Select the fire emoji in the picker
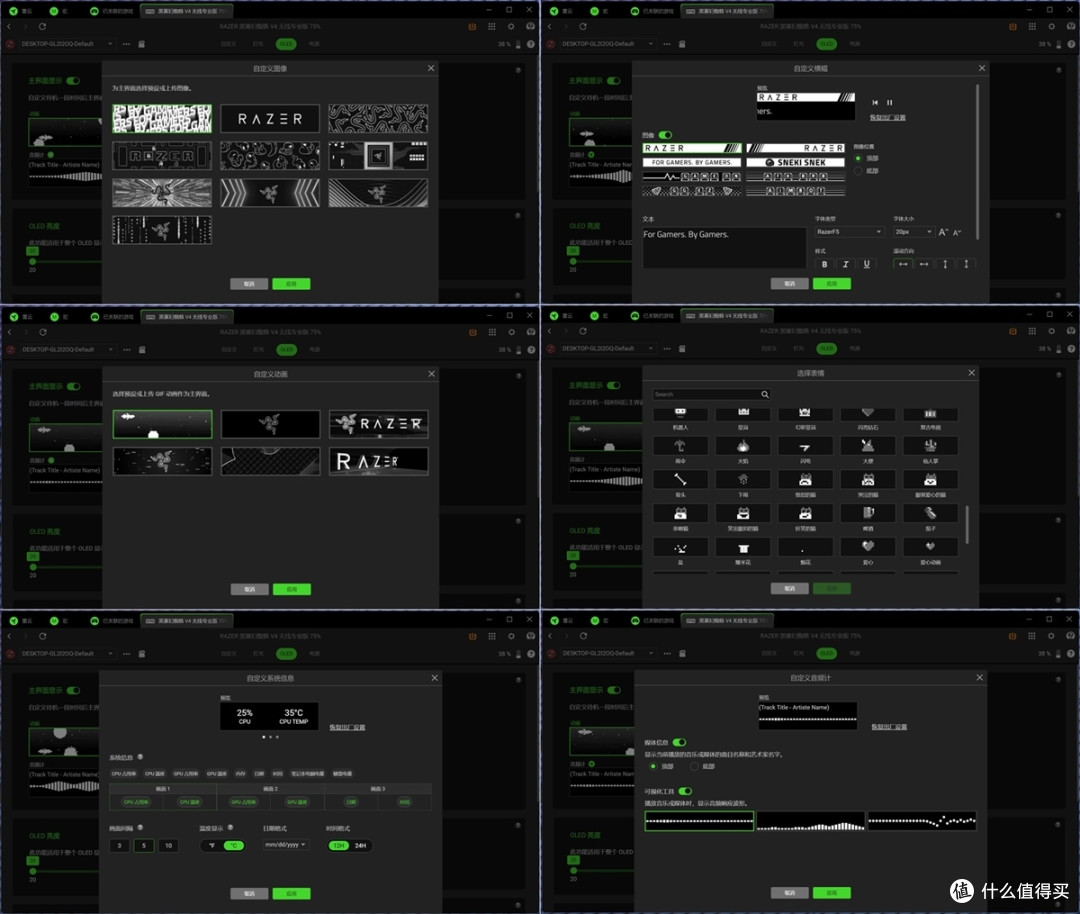Image resolution: width=1080 pixels, height=914 pixels. pyautogui.click(x=742, y=446)
